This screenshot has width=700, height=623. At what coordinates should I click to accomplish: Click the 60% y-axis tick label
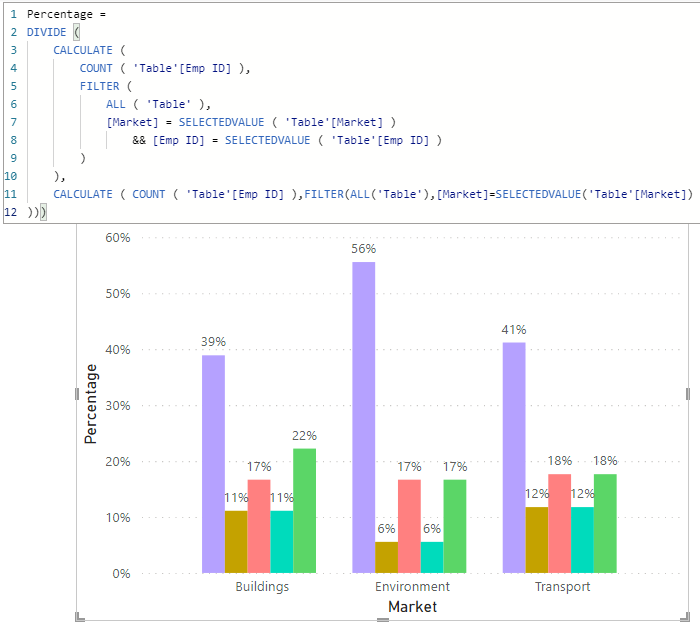[118, 238]
